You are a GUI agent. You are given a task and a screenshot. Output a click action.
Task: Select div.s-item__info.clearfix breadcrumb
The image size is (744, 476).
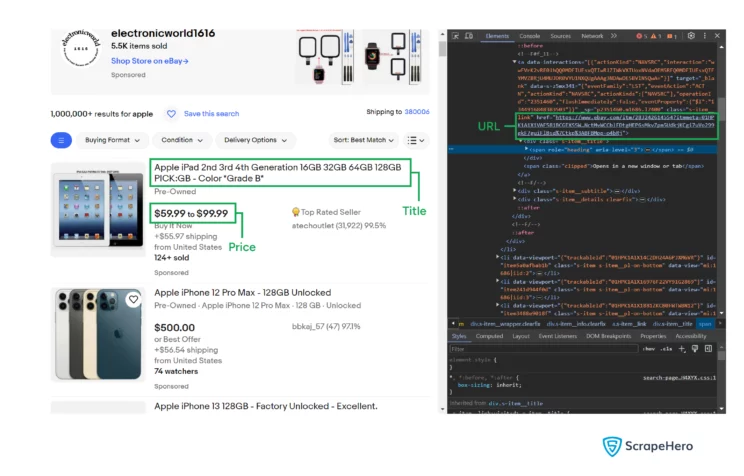[x=576, y=324]
